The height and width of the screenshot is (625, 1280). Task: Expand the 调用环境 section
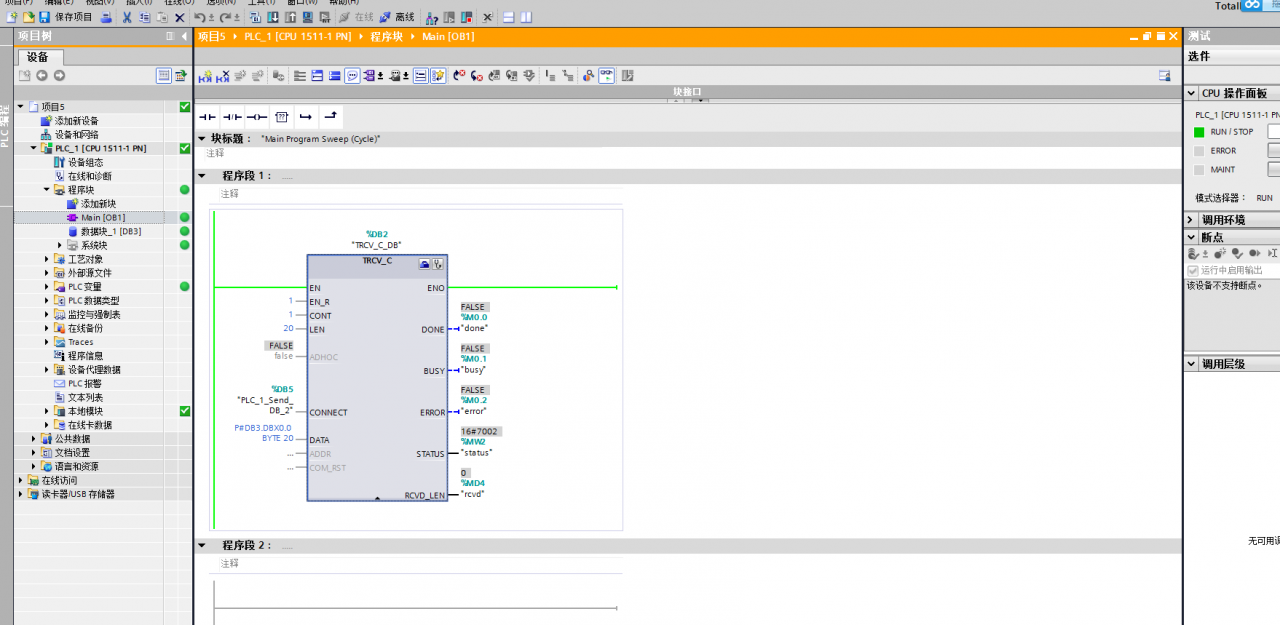pos(1191,219)
